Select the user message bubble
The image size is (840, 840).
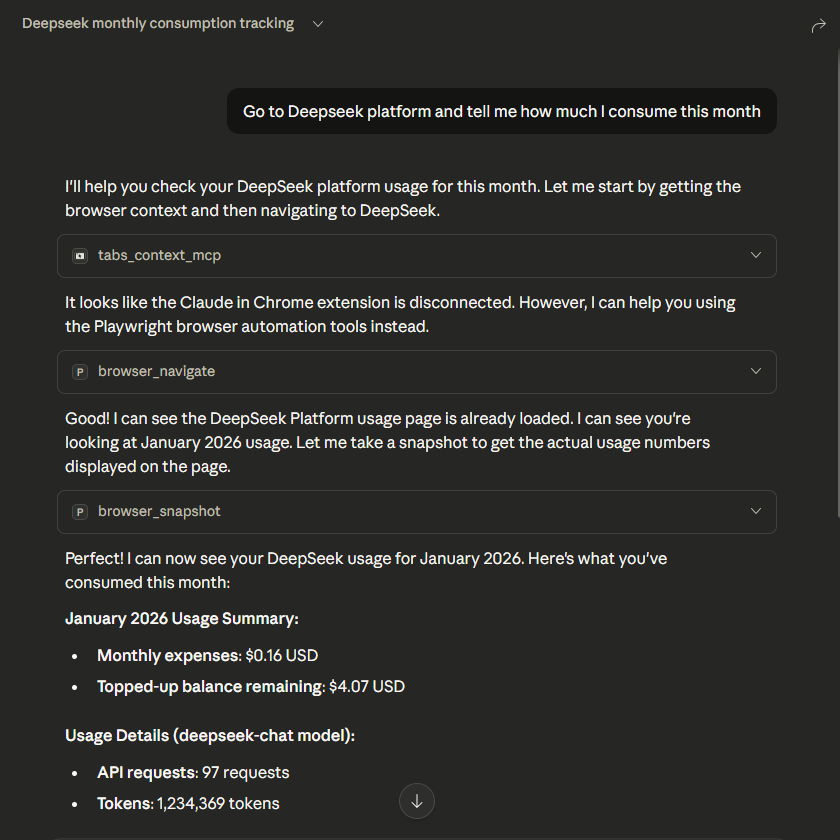click(501, 111)
